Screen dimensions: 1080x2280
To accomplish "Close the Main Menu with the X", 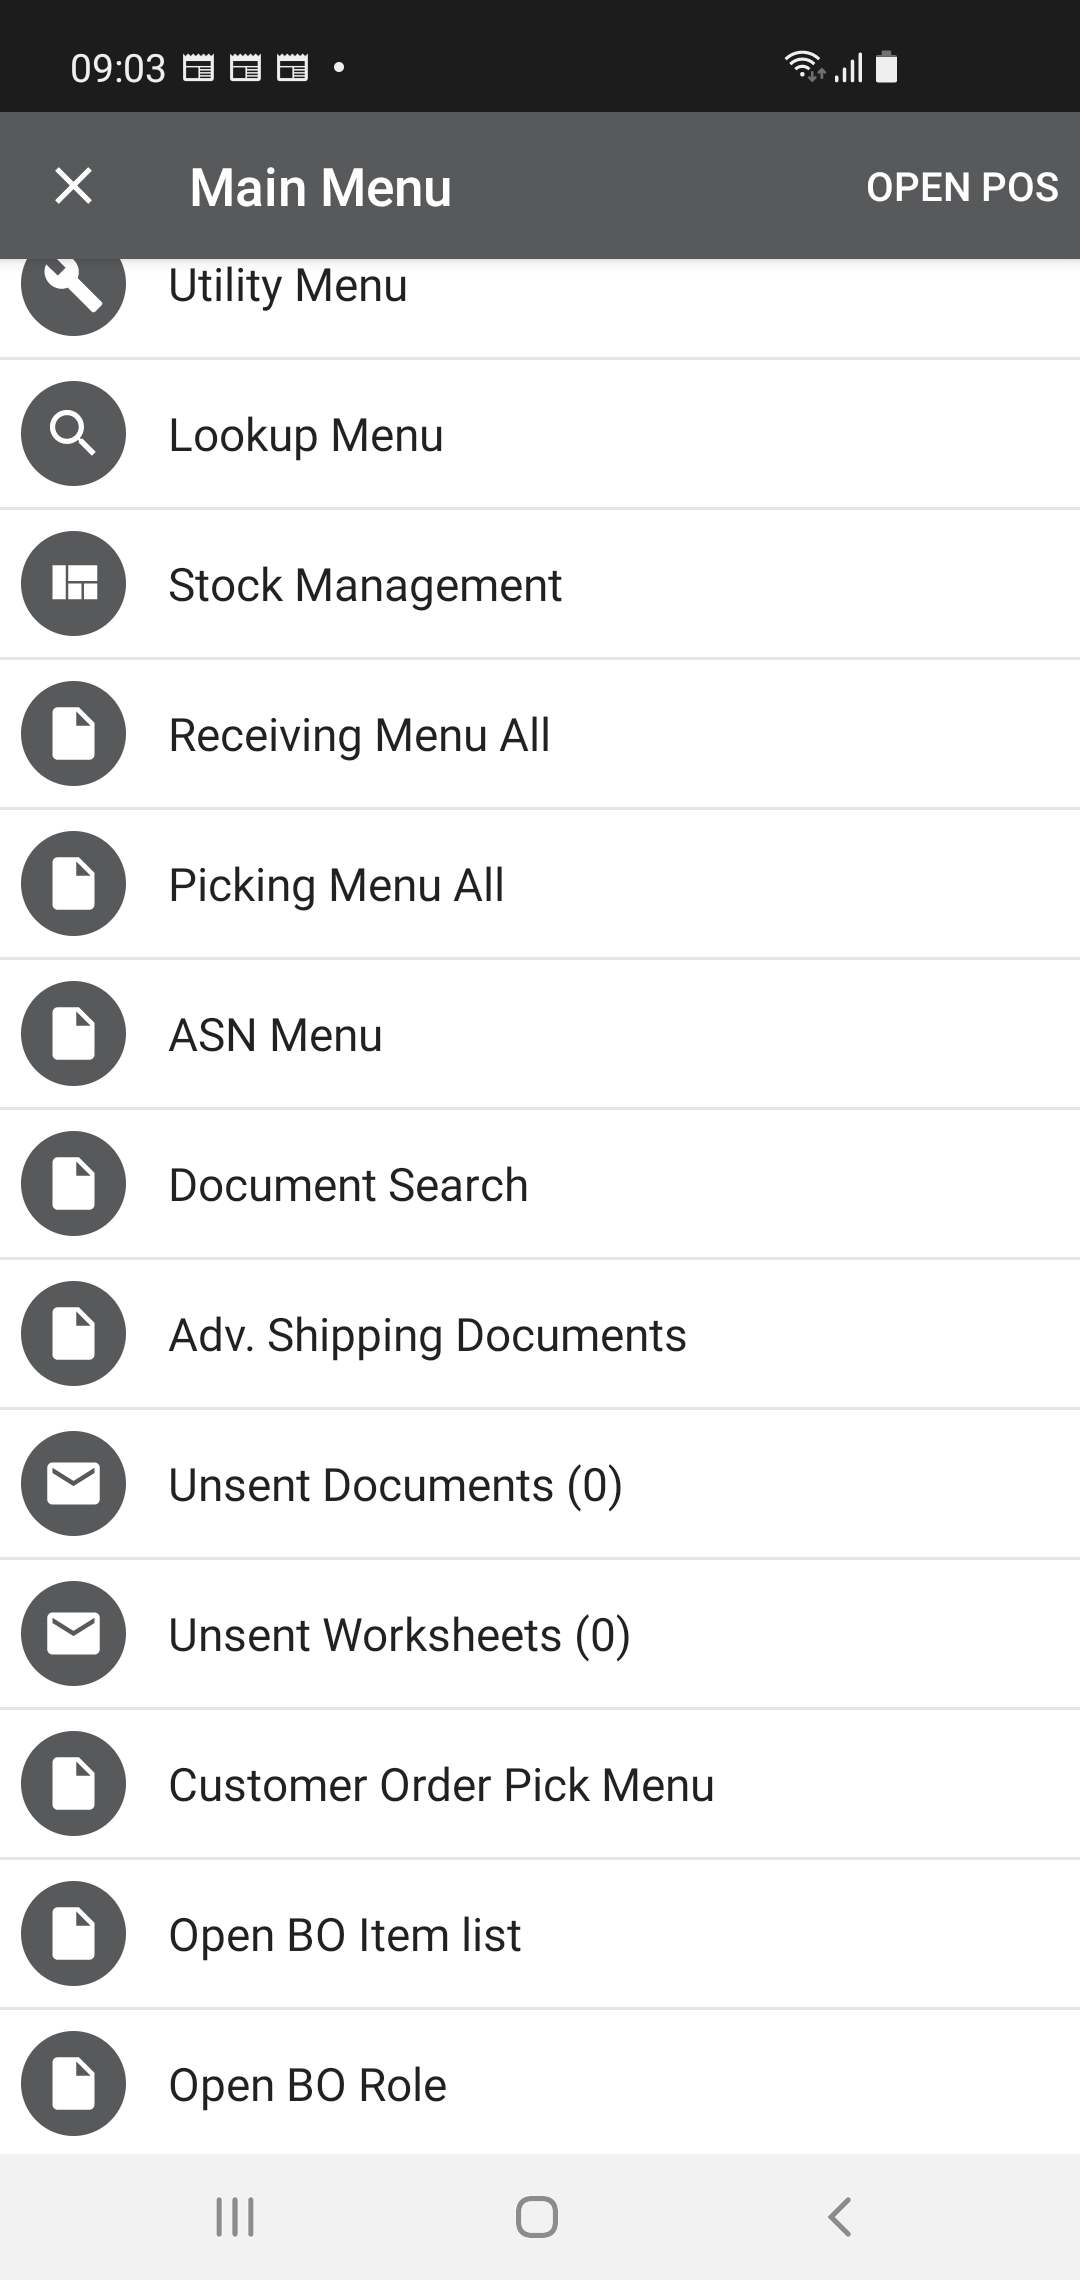I will point(73,186).
